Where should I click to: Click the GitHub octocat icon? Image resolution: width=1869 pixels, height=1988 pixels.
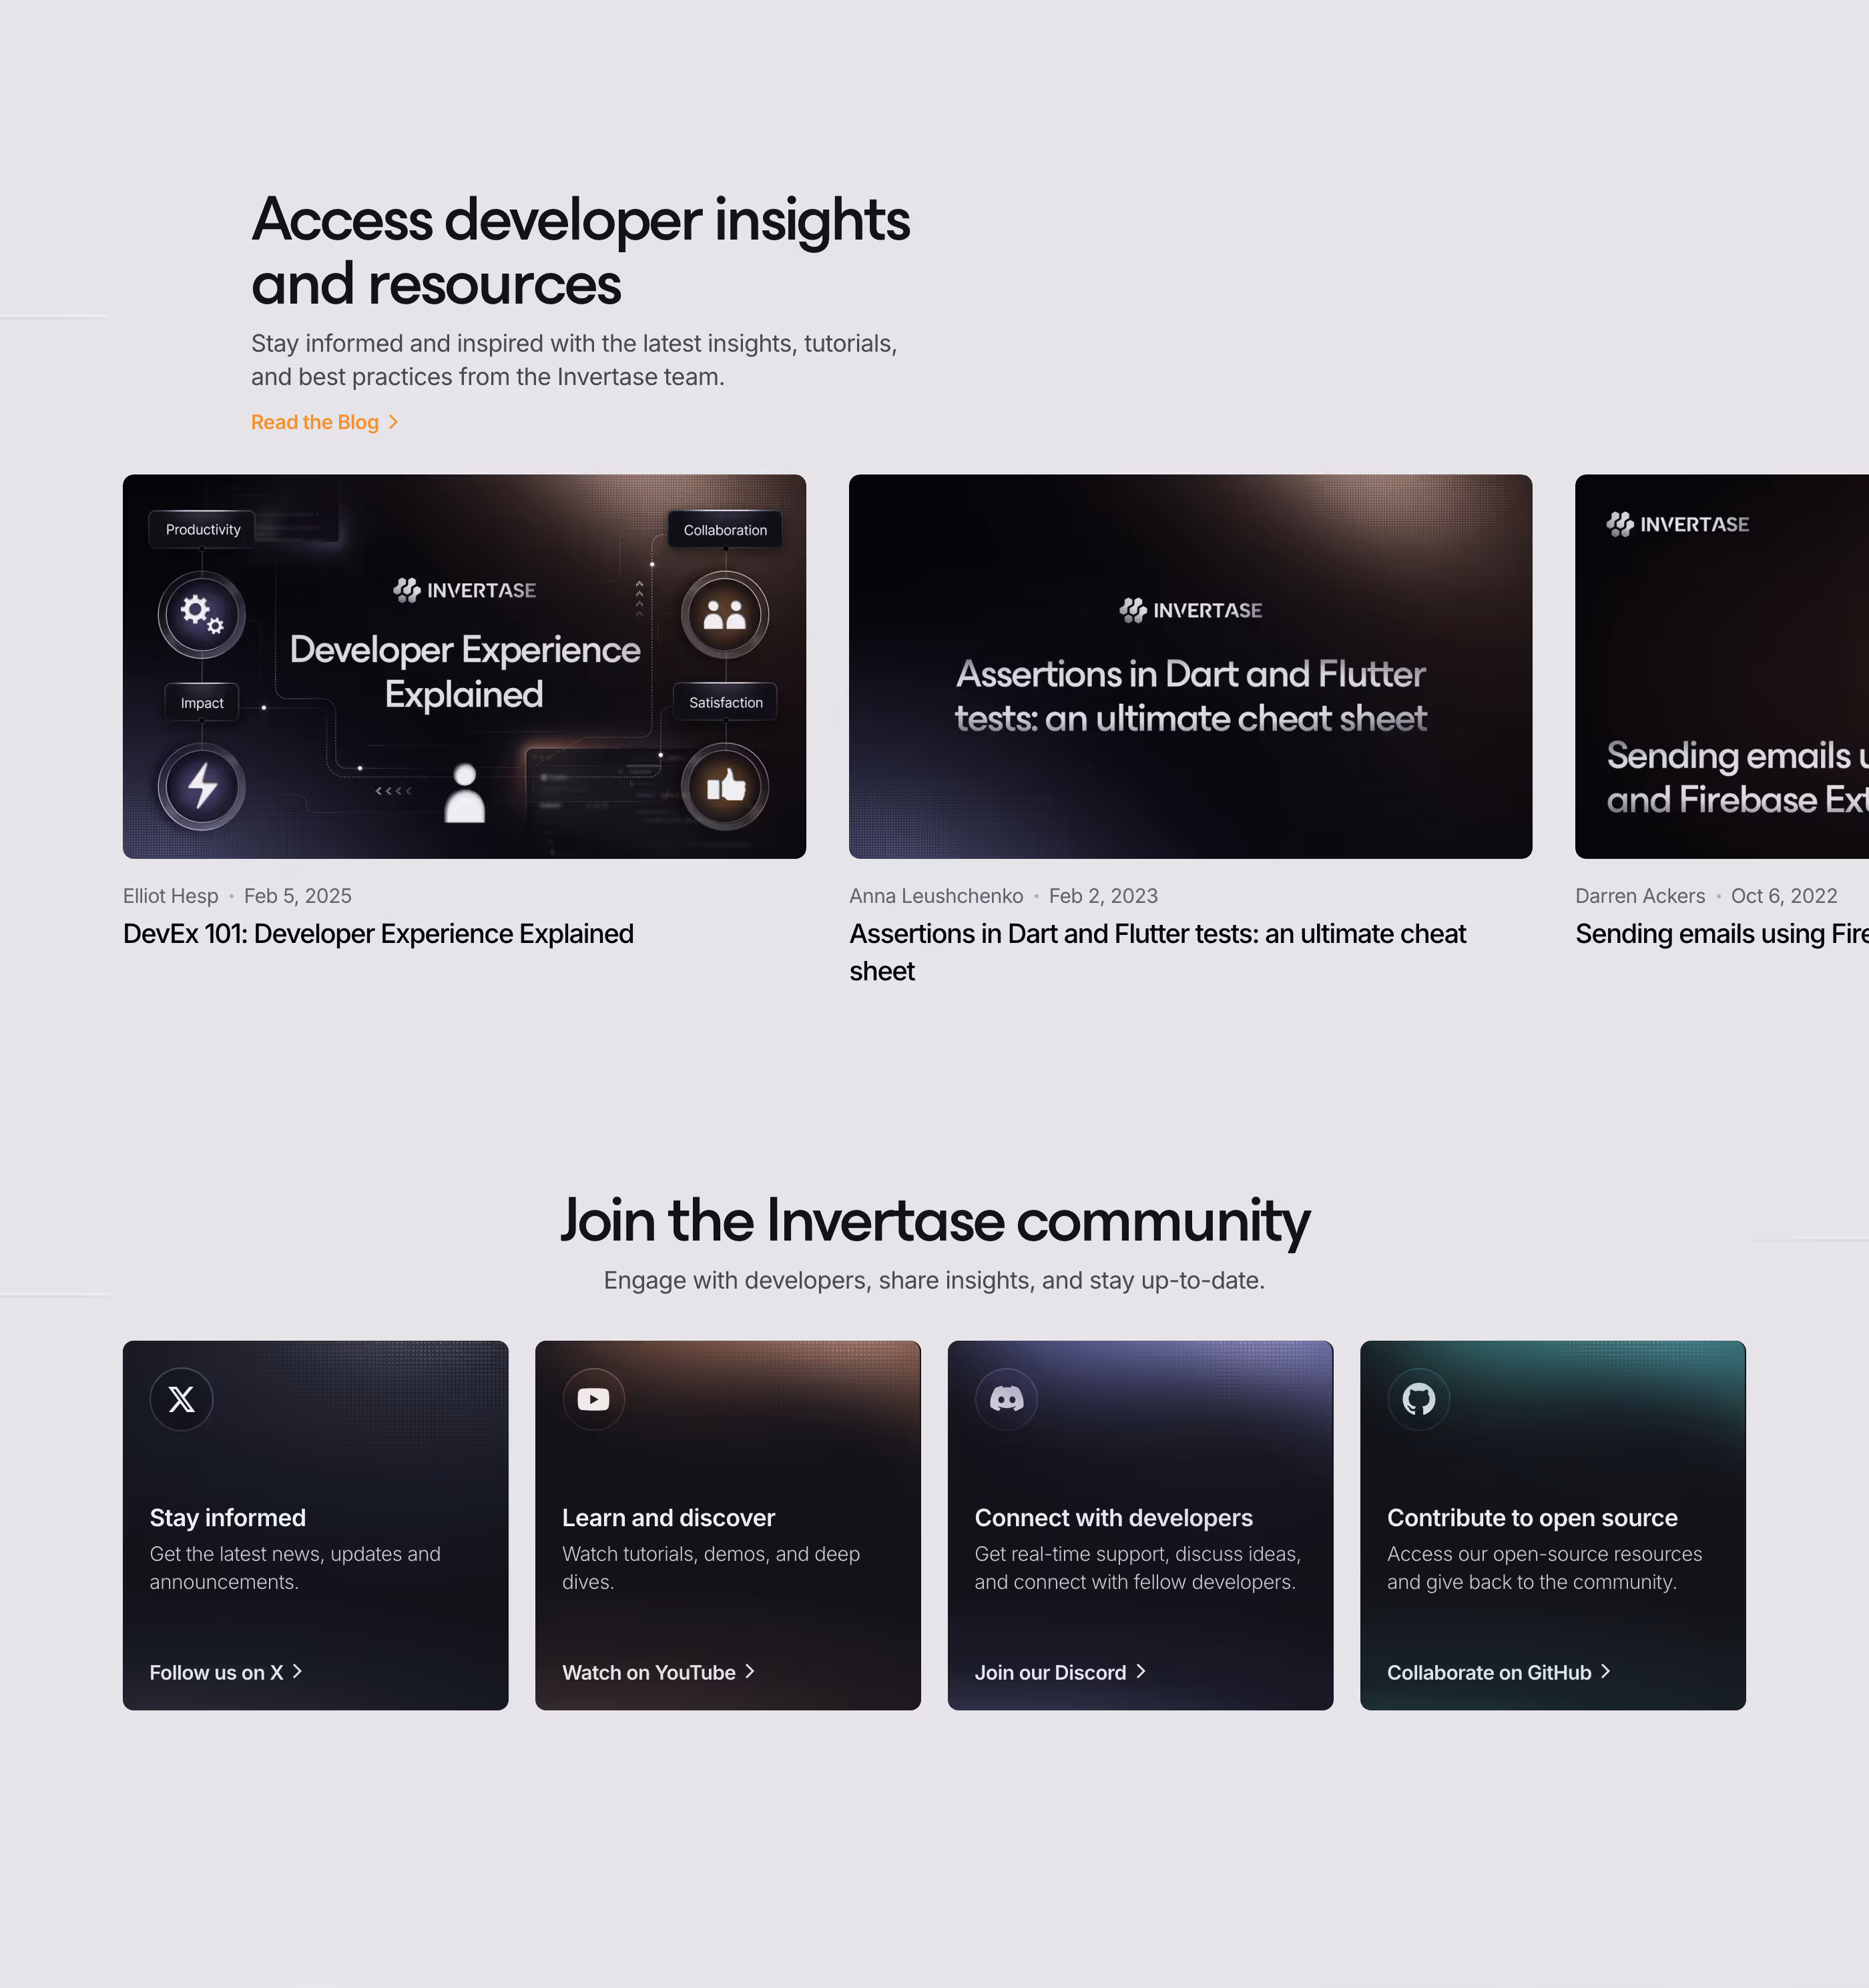tap(1418, 1399)
